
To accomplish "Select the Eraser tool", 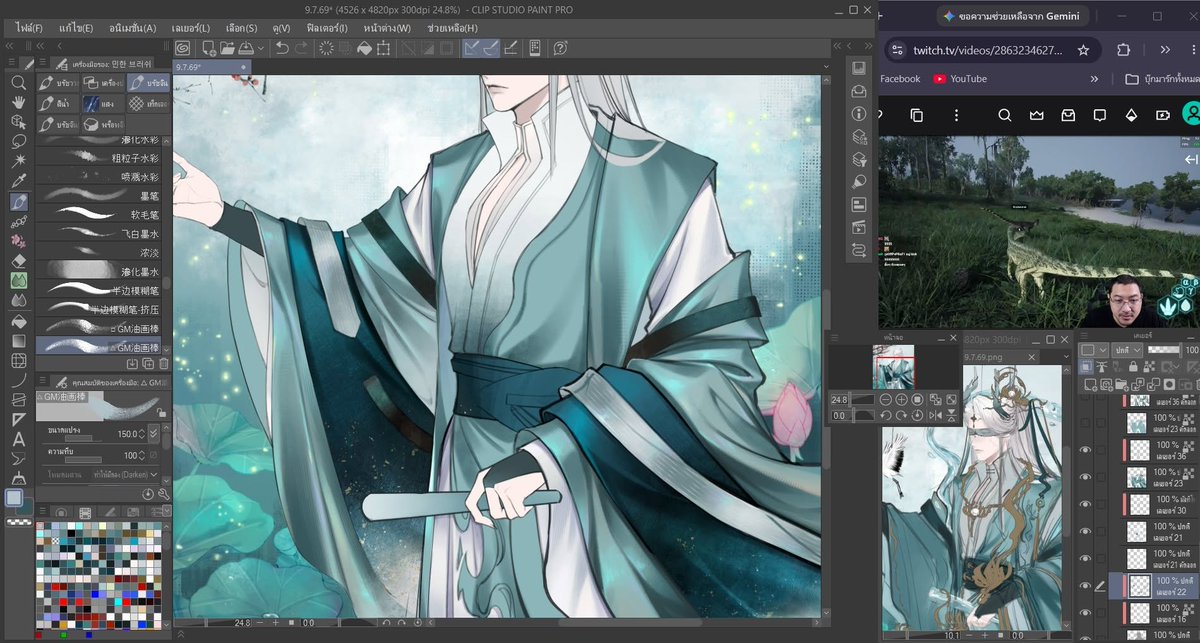I will [x=18, y=260].
